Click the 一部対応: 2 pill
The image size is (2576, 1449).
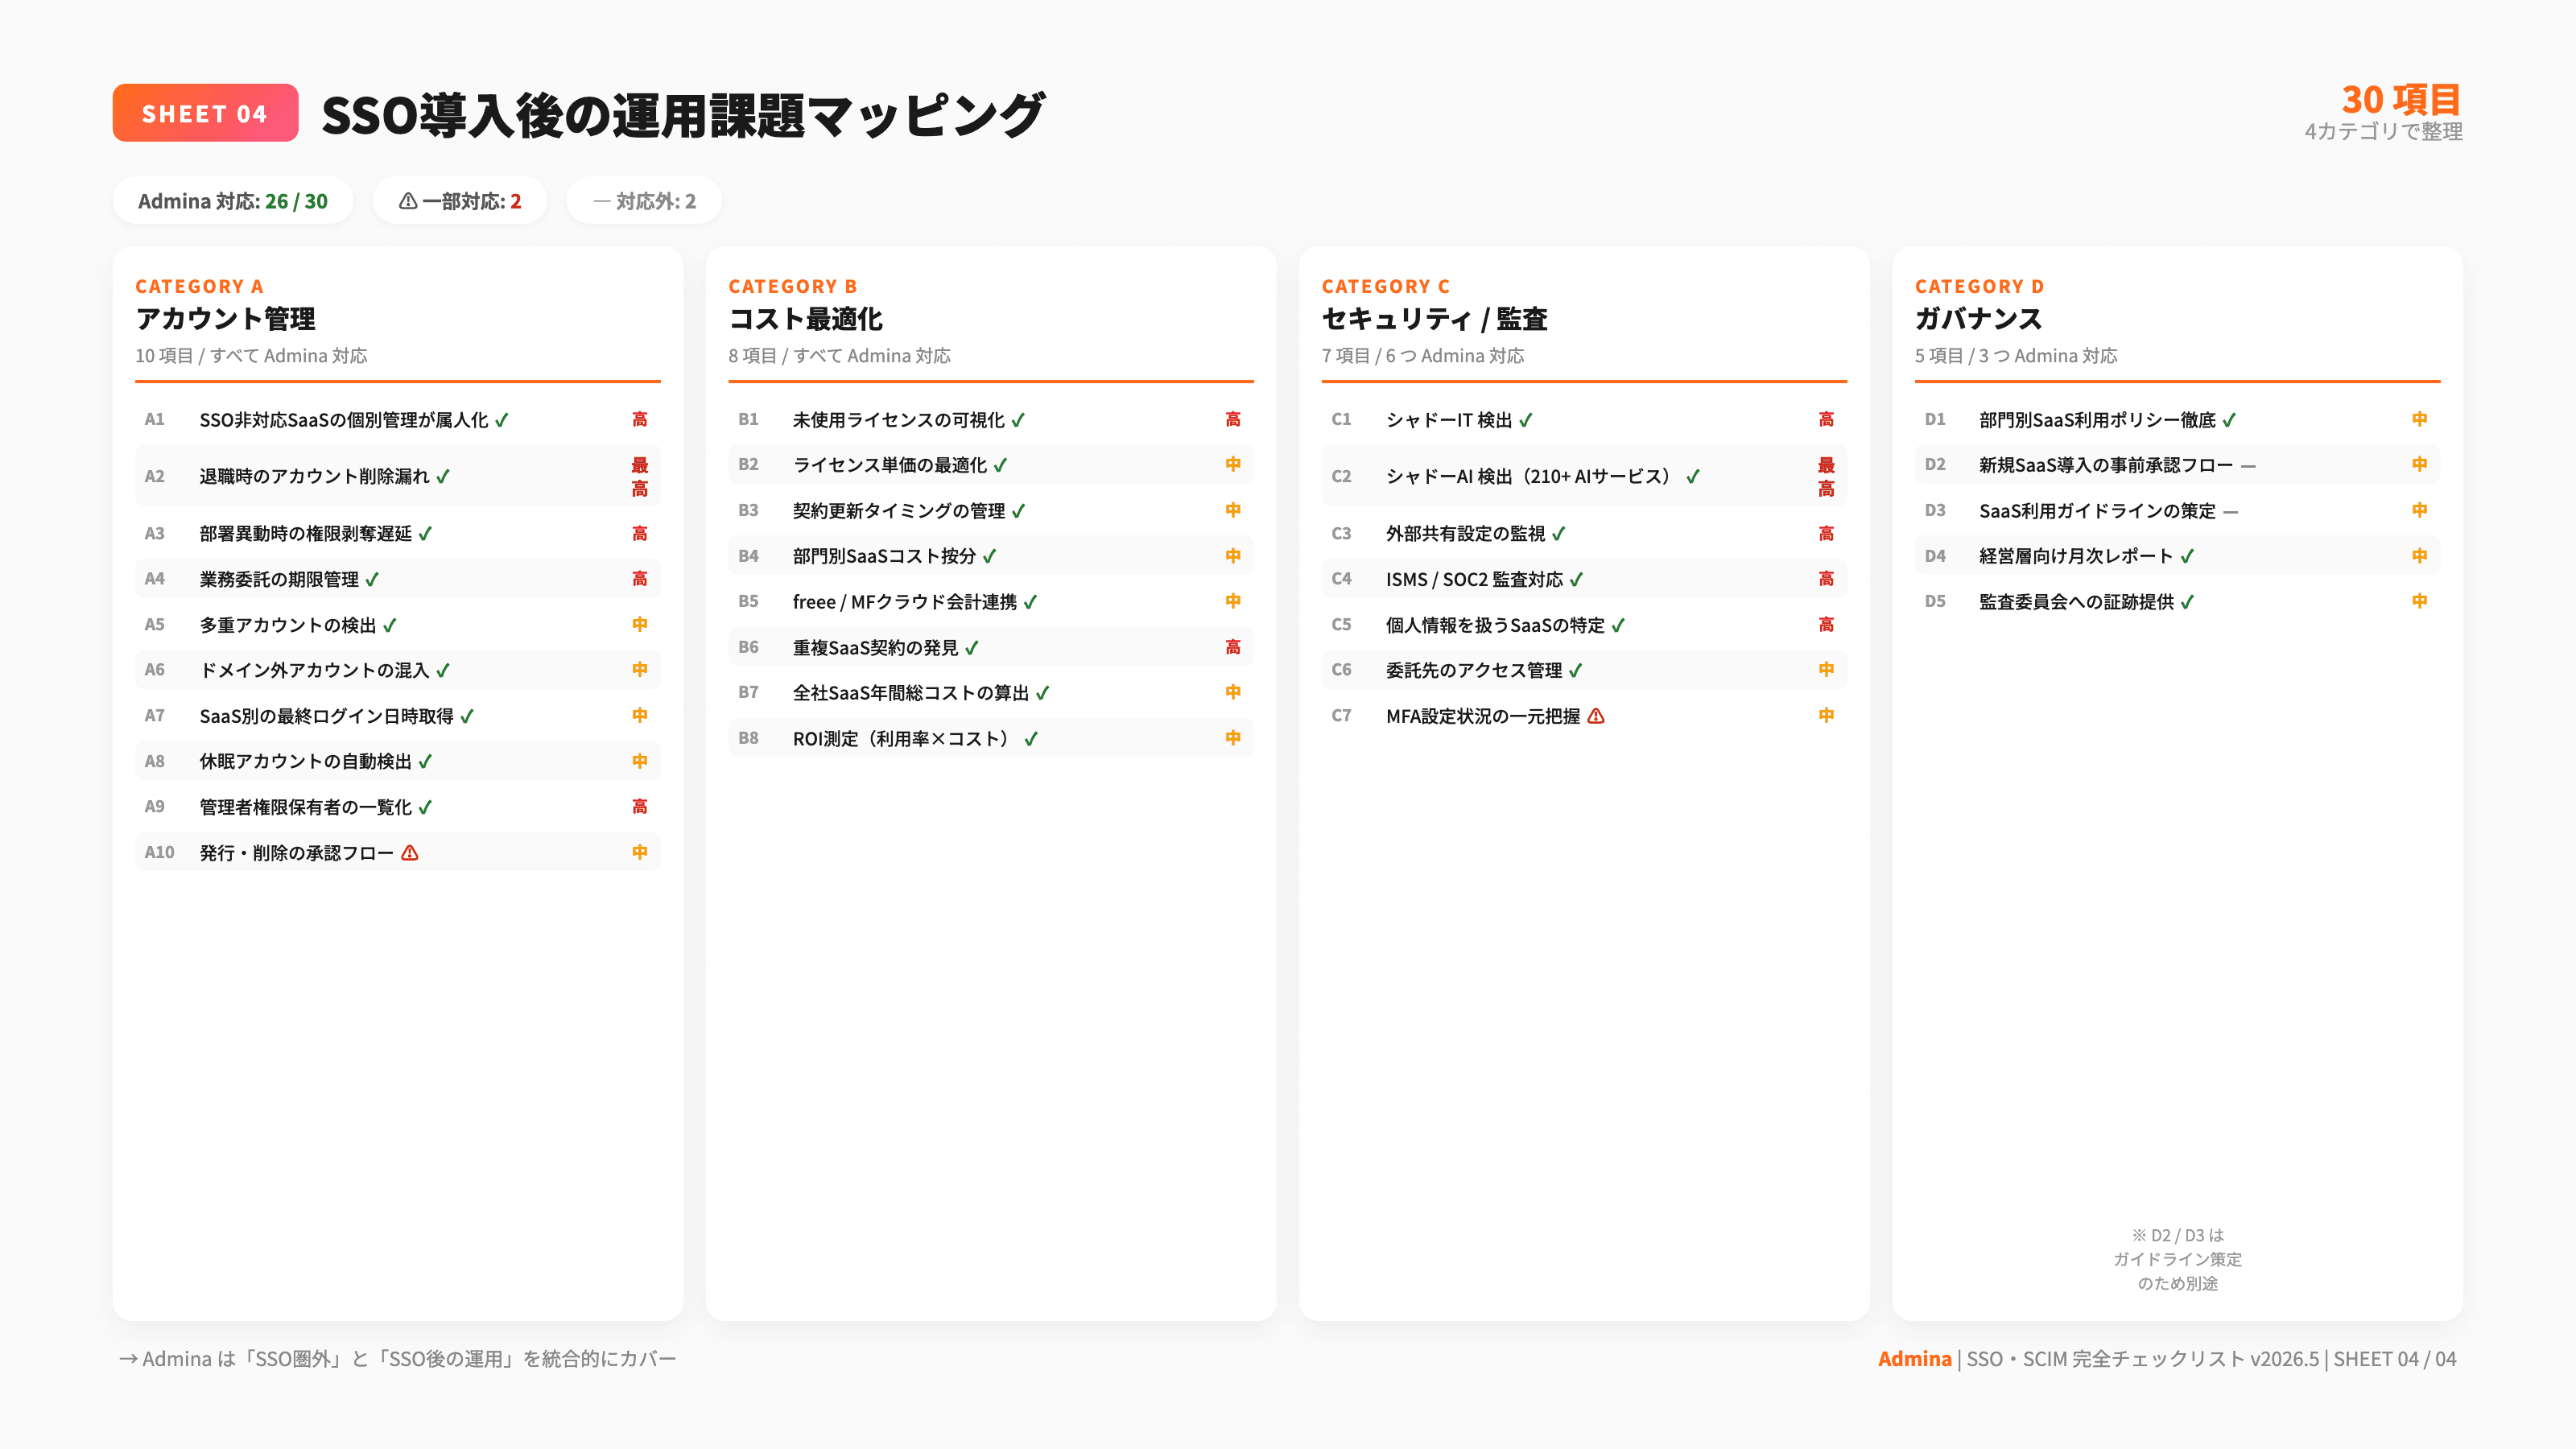460,201
